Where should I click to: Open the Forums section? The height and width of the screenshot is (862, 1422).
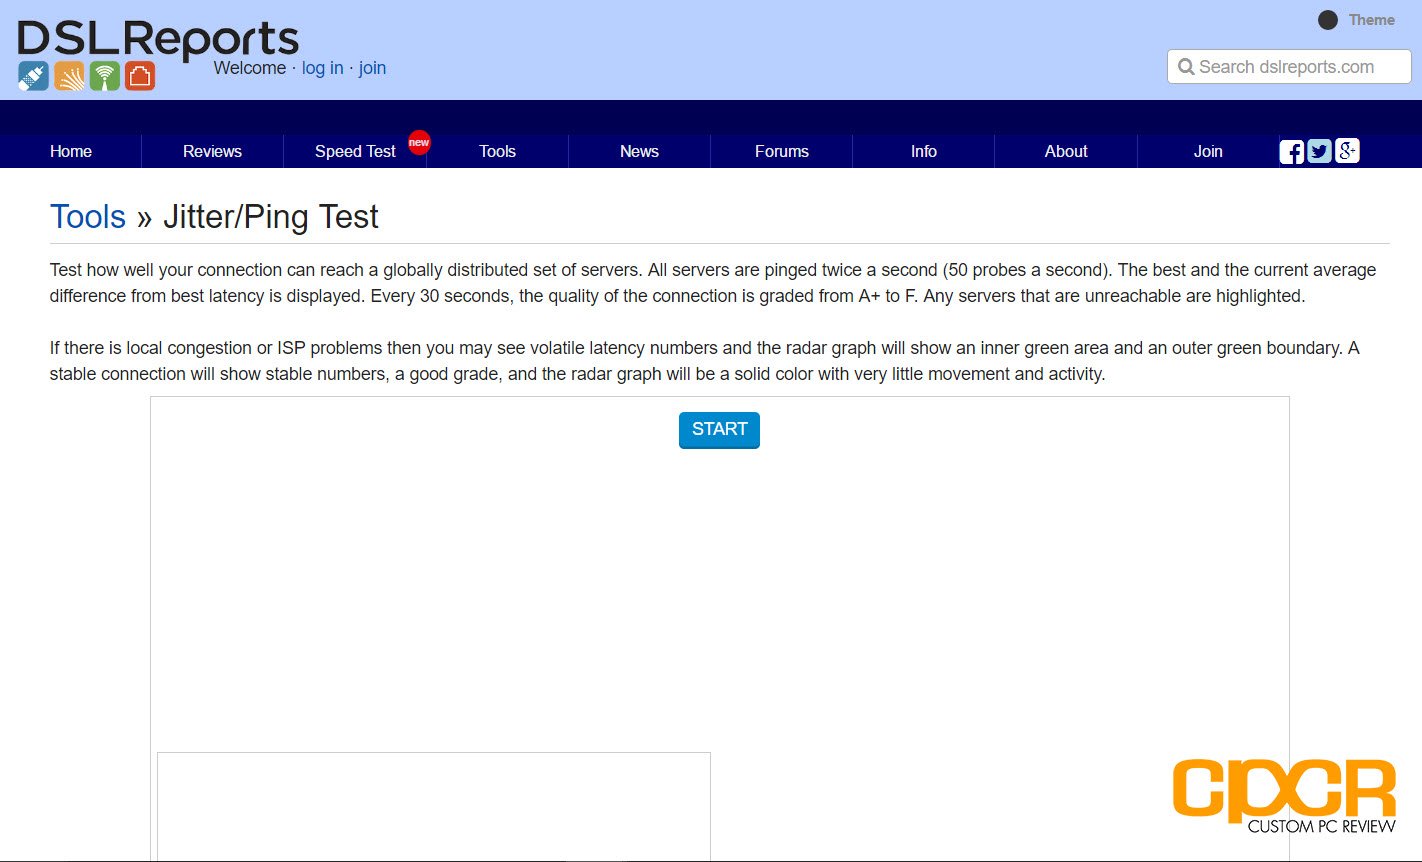click(781, 151)
